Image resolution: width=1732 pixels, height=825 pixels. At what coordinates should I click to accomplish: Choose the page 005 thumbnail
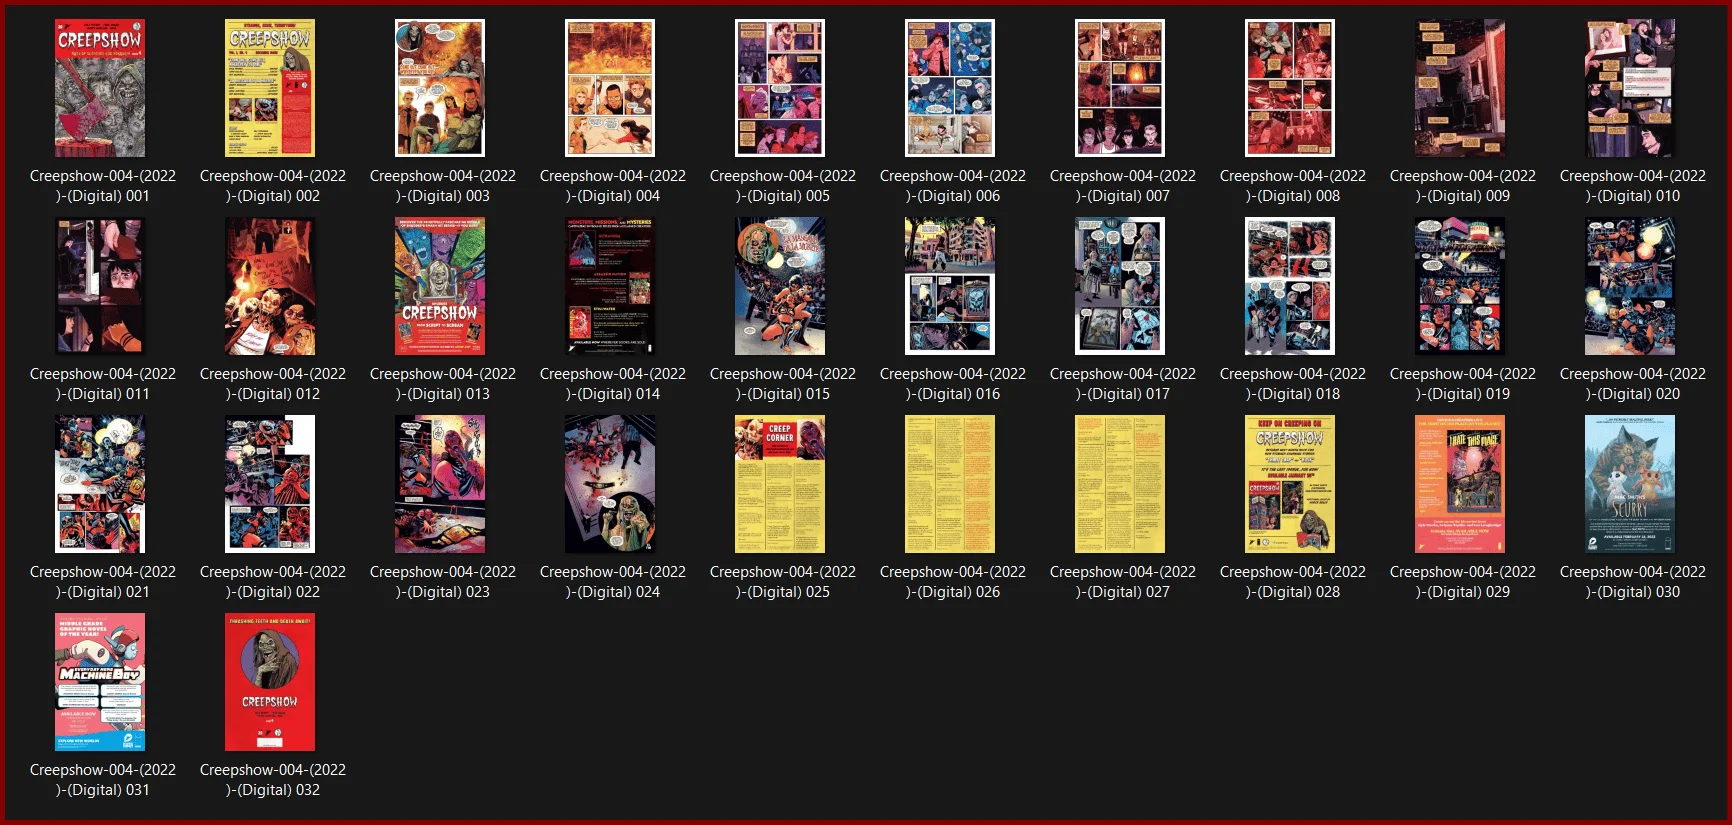tap(780, 88)
